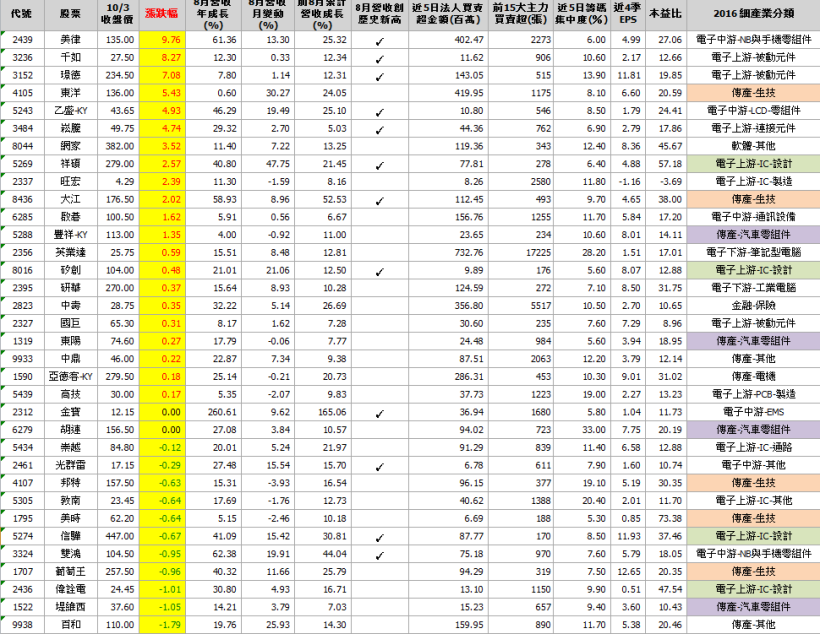The width and height of the screenshot is (820, 634).
Task: Click the yellow cell showing 8.27
Action: pyautogui.click(x=162, y=58)
